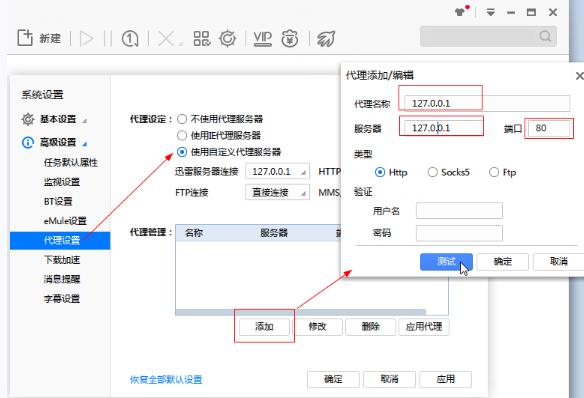This screenshot has height=398, width=584.
Task: Open the main menu dropdown triangle icon
Action: point(491,12)
